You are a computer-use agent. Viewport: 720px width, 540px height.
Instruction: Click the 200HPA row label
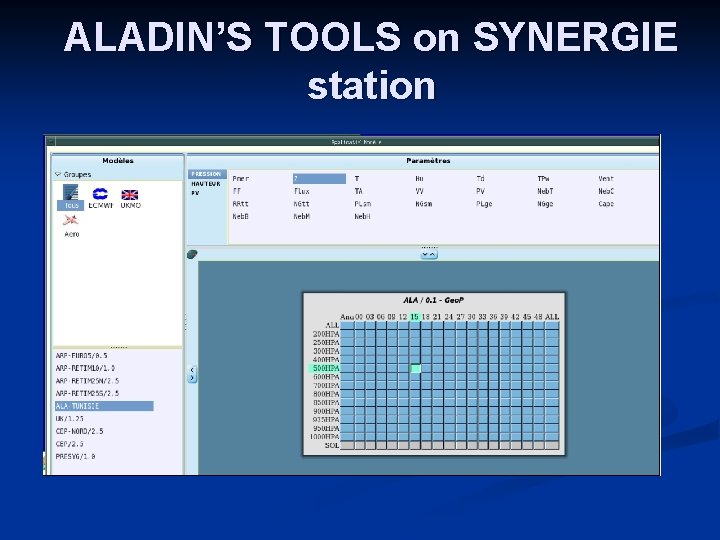[x=326, y=334]
